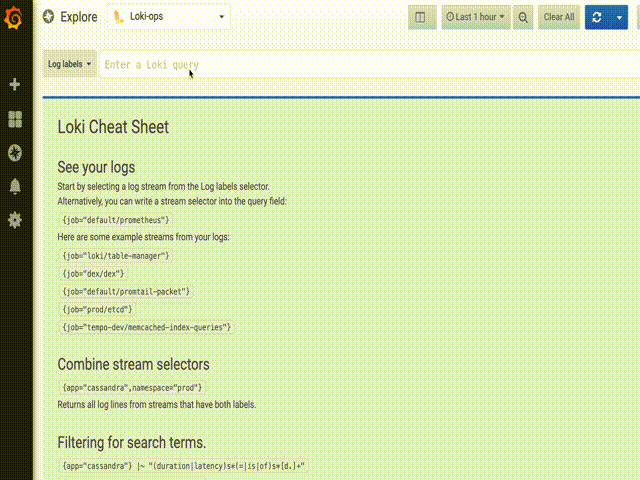
Task: Click the split view pane button
Action: (x=422, y=17)
